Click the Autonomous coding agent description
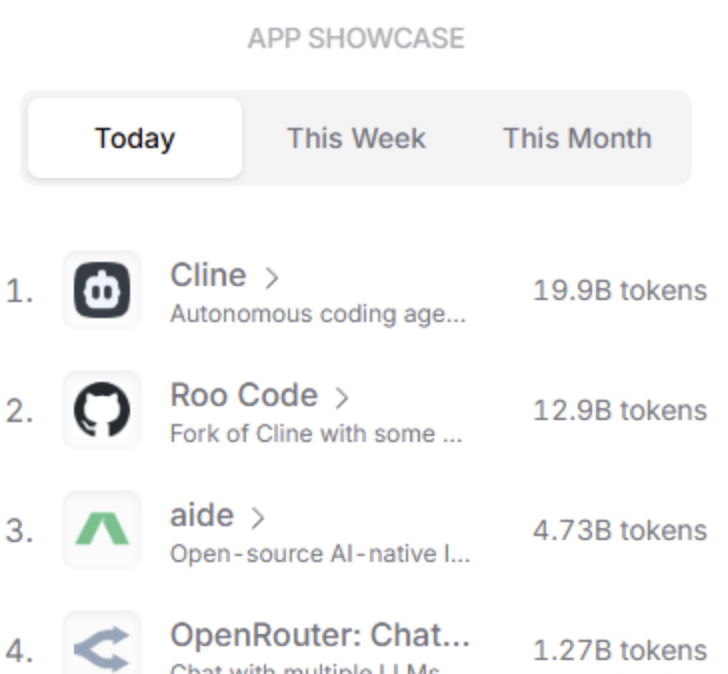The image size is (728, 674). (x=318, y=314)
